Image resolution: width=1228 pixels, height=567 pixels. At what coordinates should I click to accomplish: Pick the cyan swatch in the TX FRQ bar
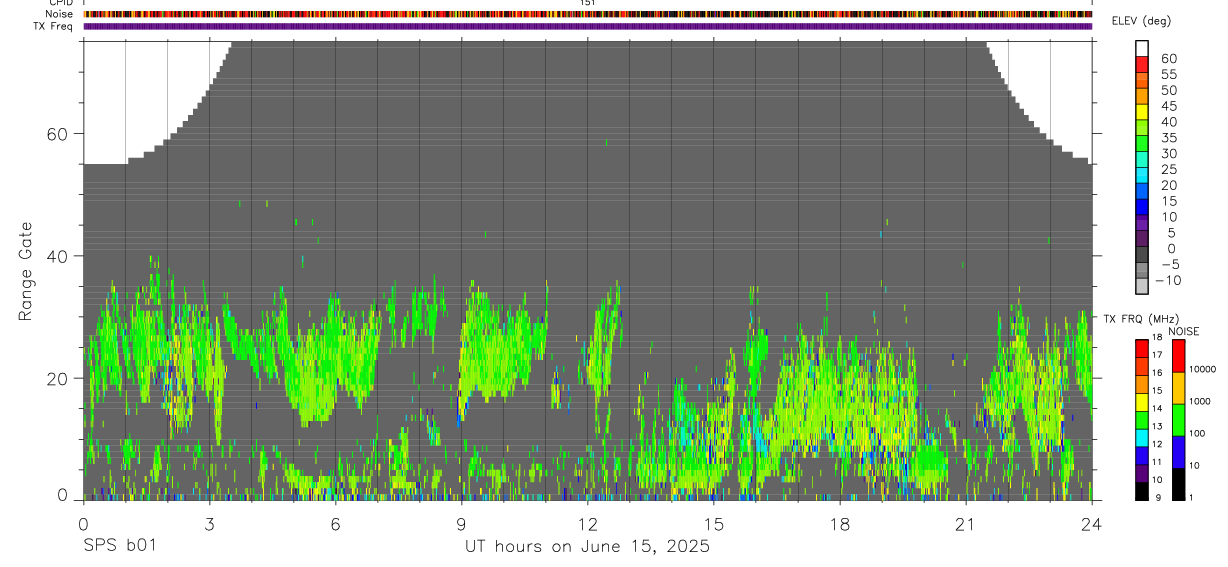(1142, 438)
